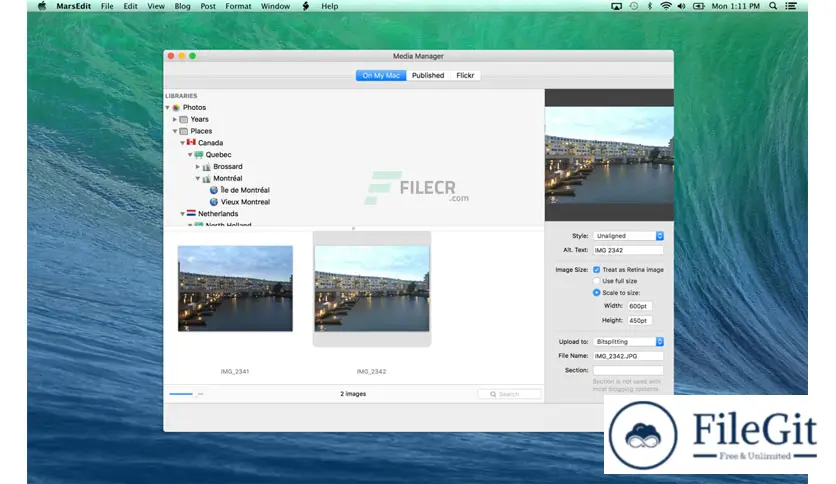
Task: Enable Treat as Retina image checkbox
Action: coord(597,270)
